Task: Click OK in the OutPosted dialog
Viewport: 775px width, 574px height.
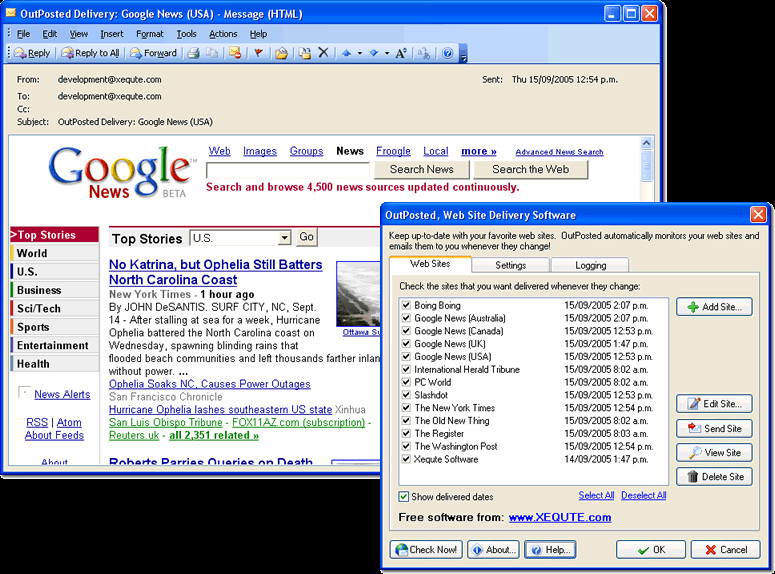Action: point(651,549)
